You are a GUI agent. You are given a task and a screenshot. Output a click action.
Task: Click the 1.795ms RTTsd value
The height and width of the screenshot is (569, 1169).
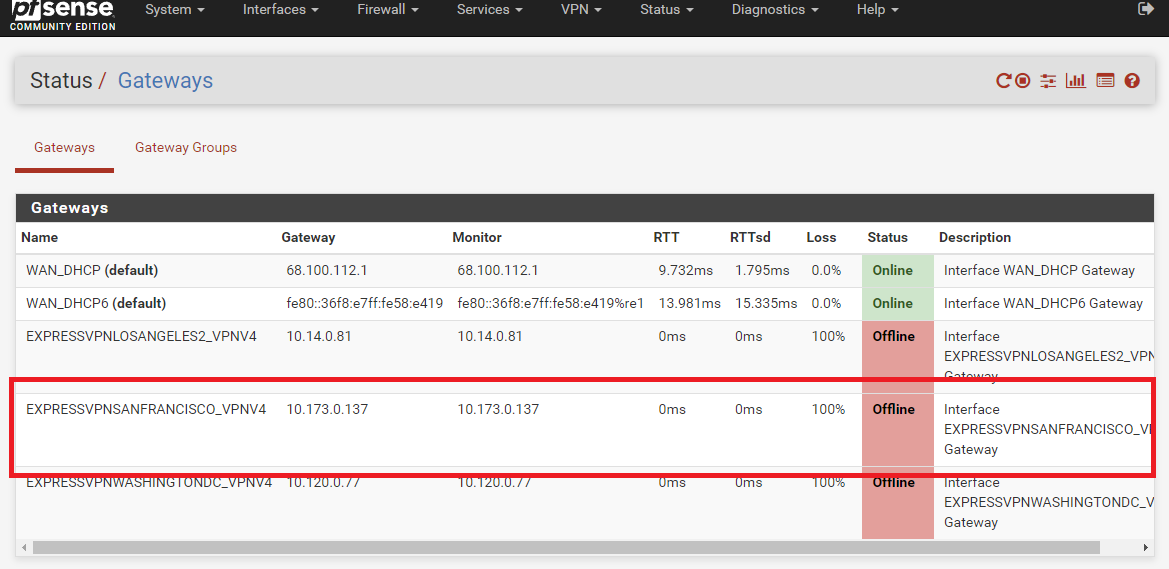click(762, 270)
